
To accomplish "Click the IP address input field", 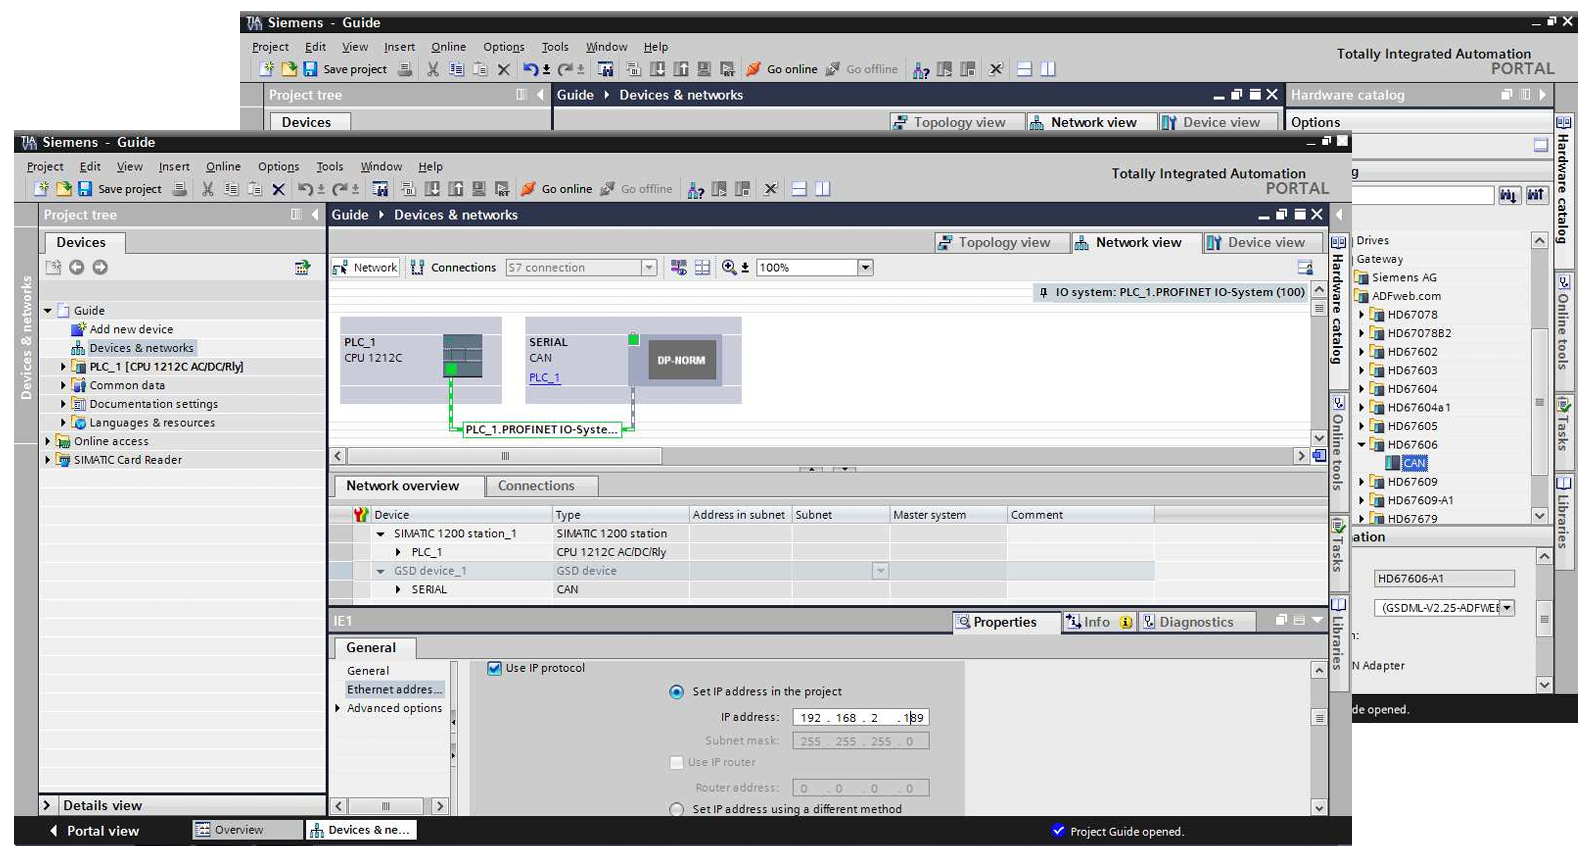I will tap(861, 718).
